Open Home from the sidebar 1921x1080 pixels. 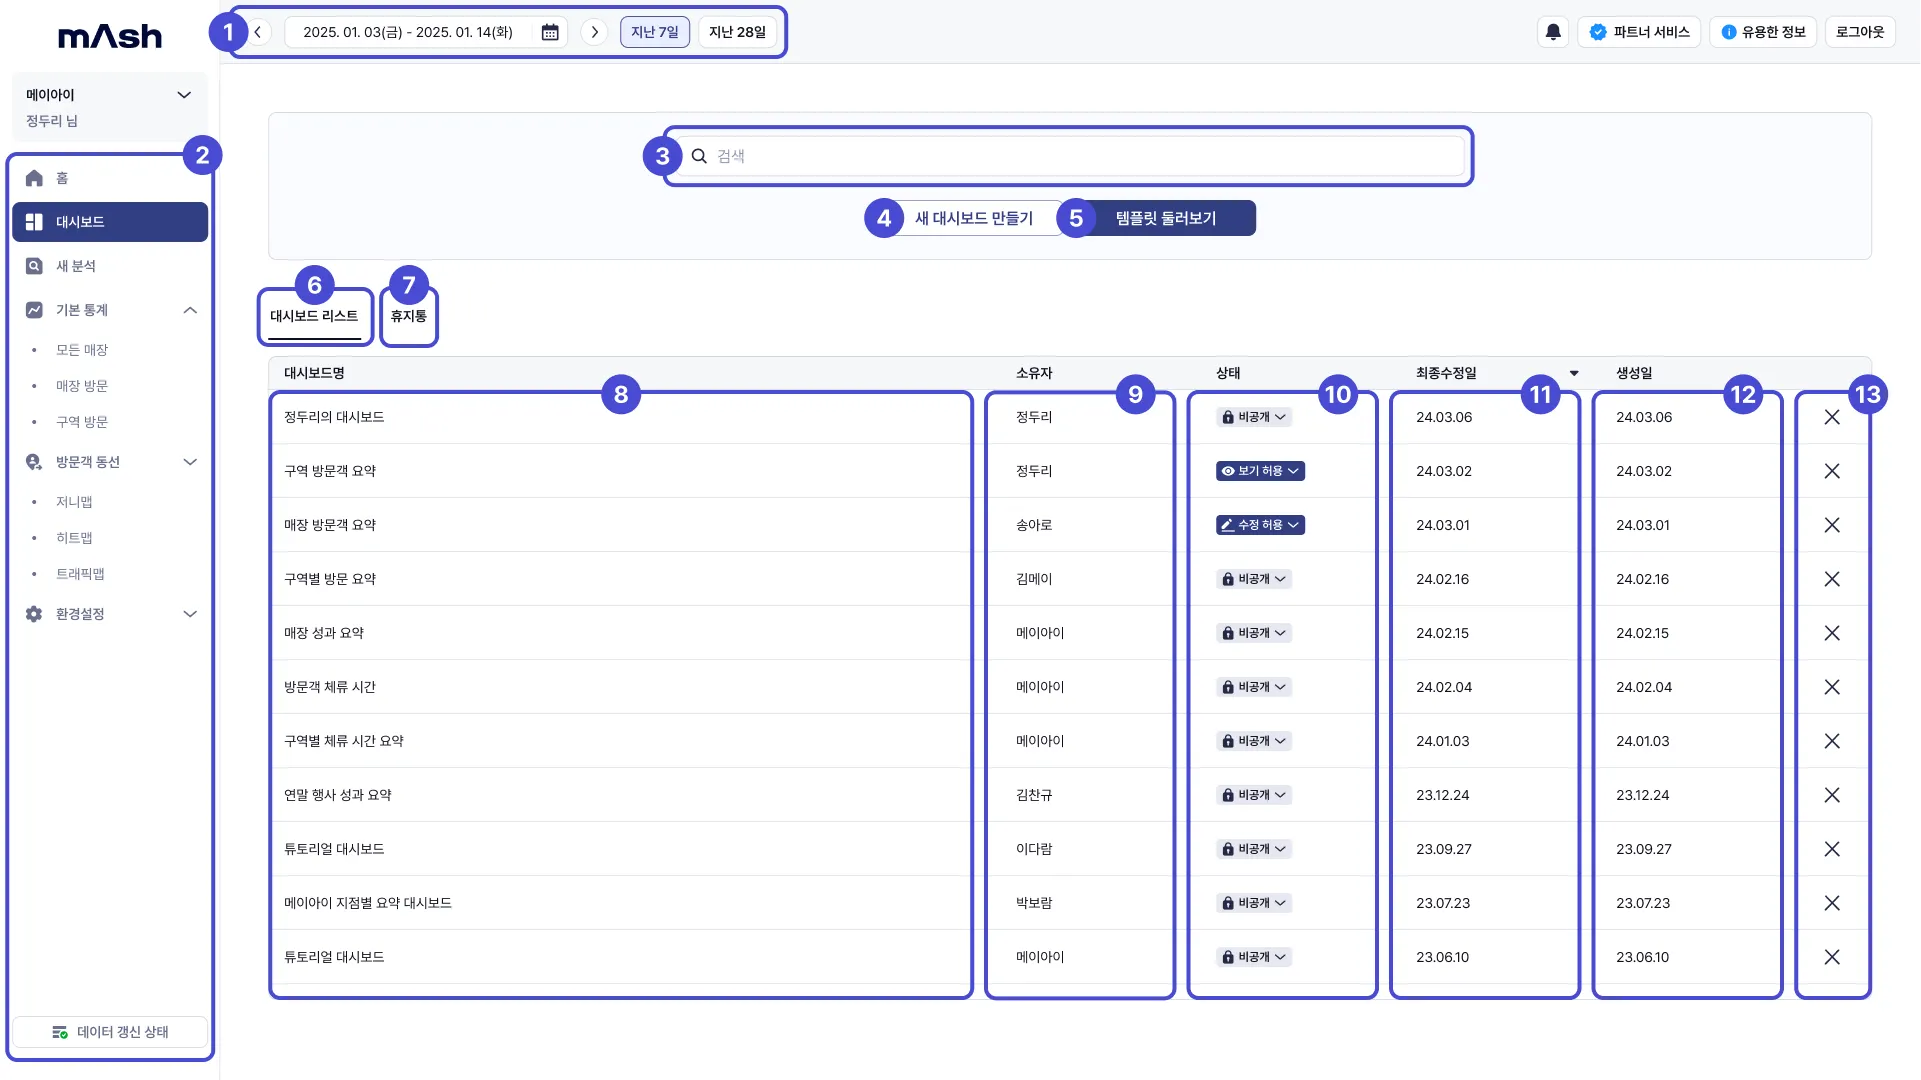62,178
